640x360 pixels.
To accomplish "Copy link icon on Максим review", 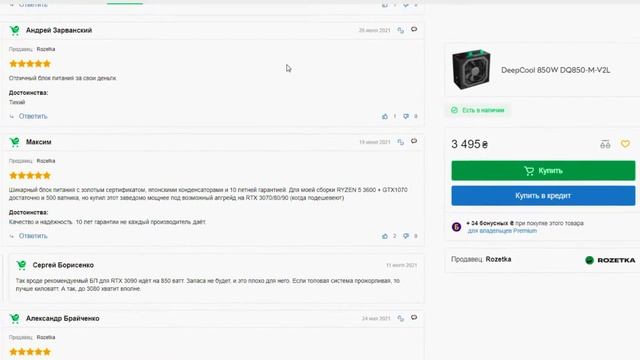I will pyautogui.click(x=401, y=142).
